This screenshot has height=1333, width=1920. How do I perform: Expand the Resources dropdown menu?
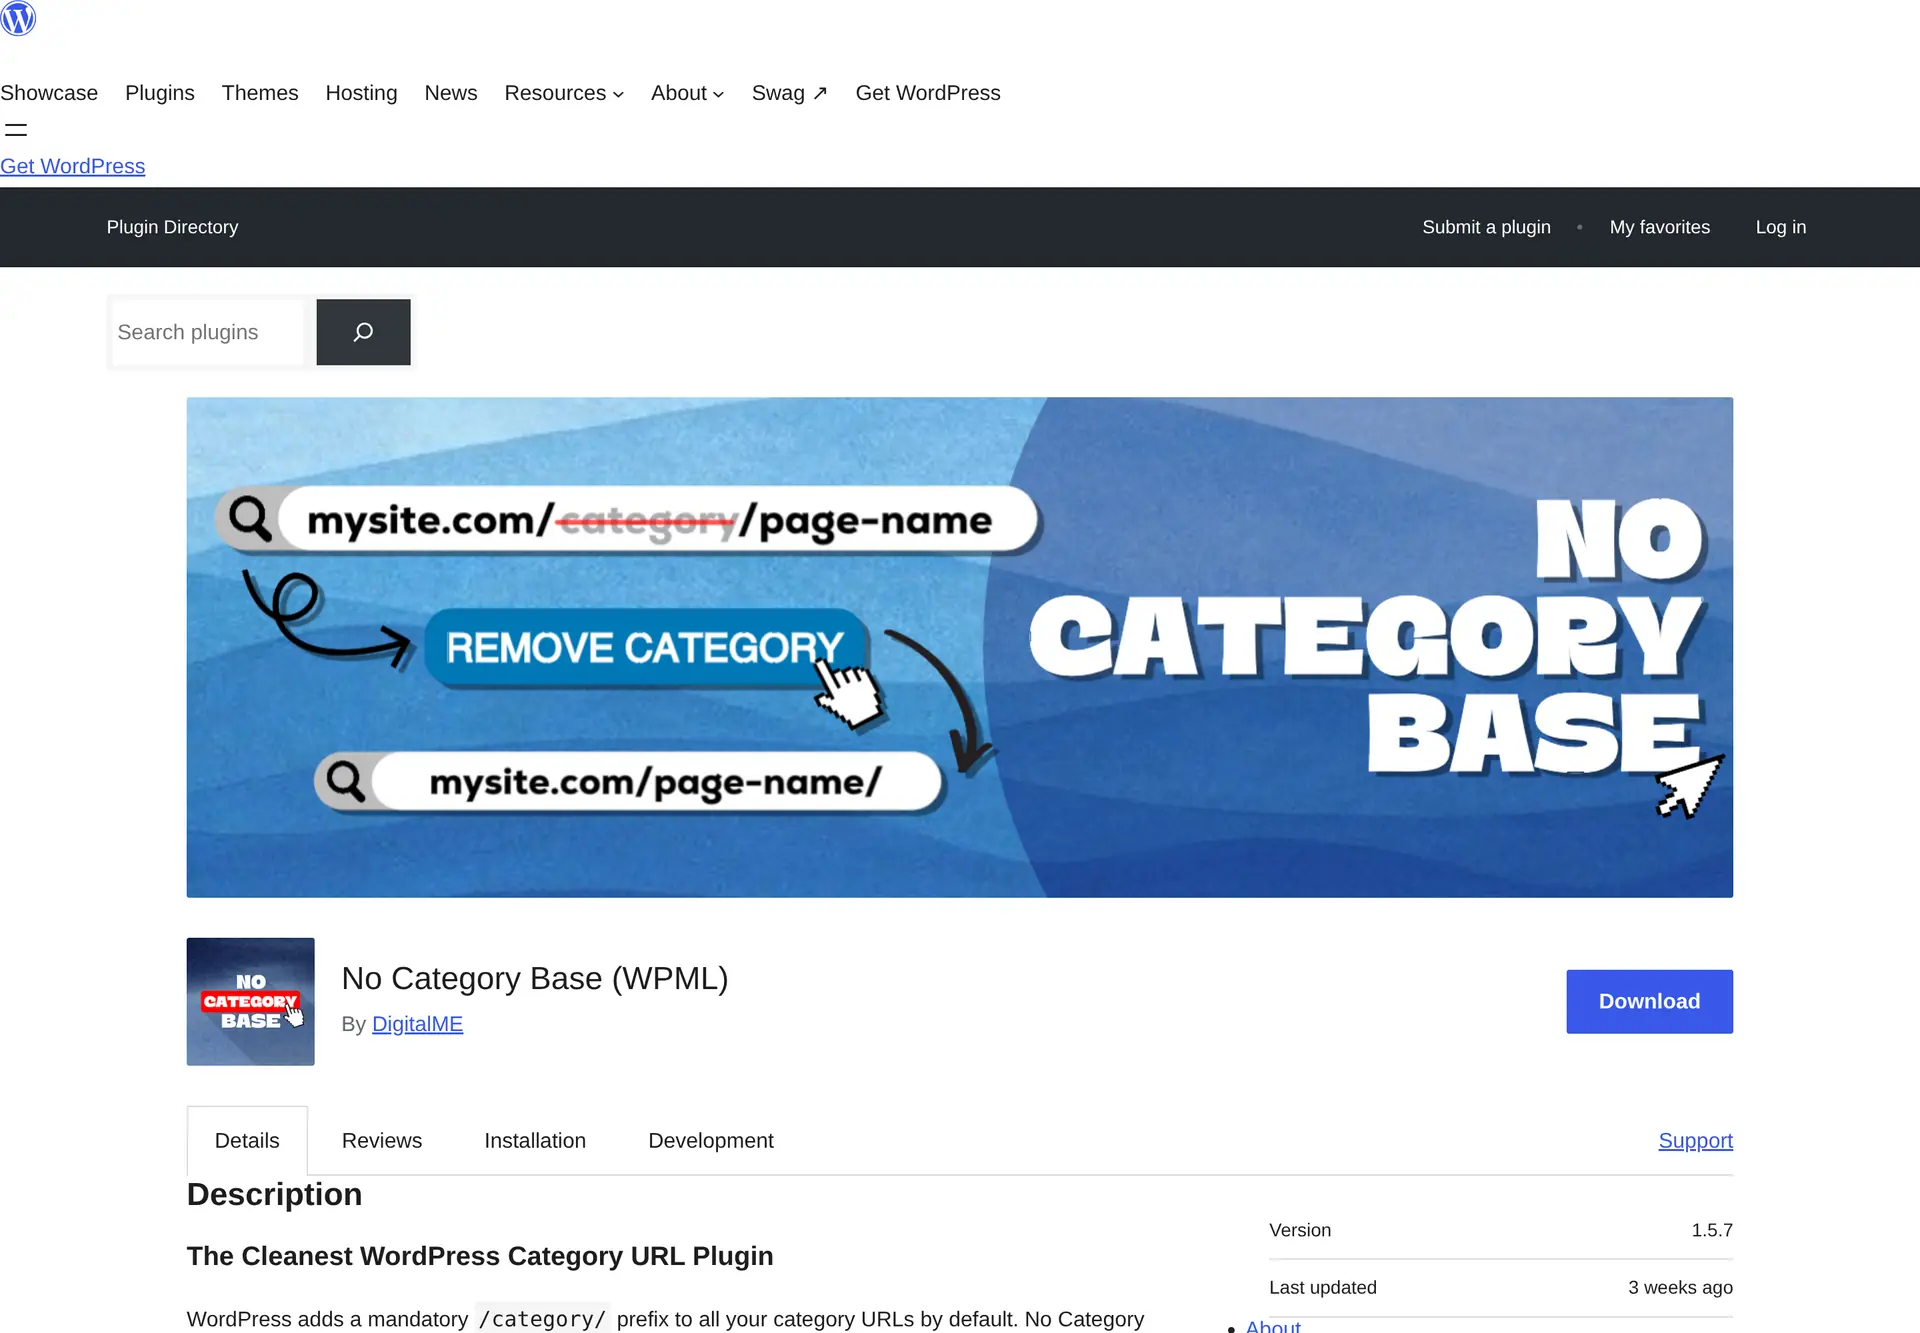[564, 93]
